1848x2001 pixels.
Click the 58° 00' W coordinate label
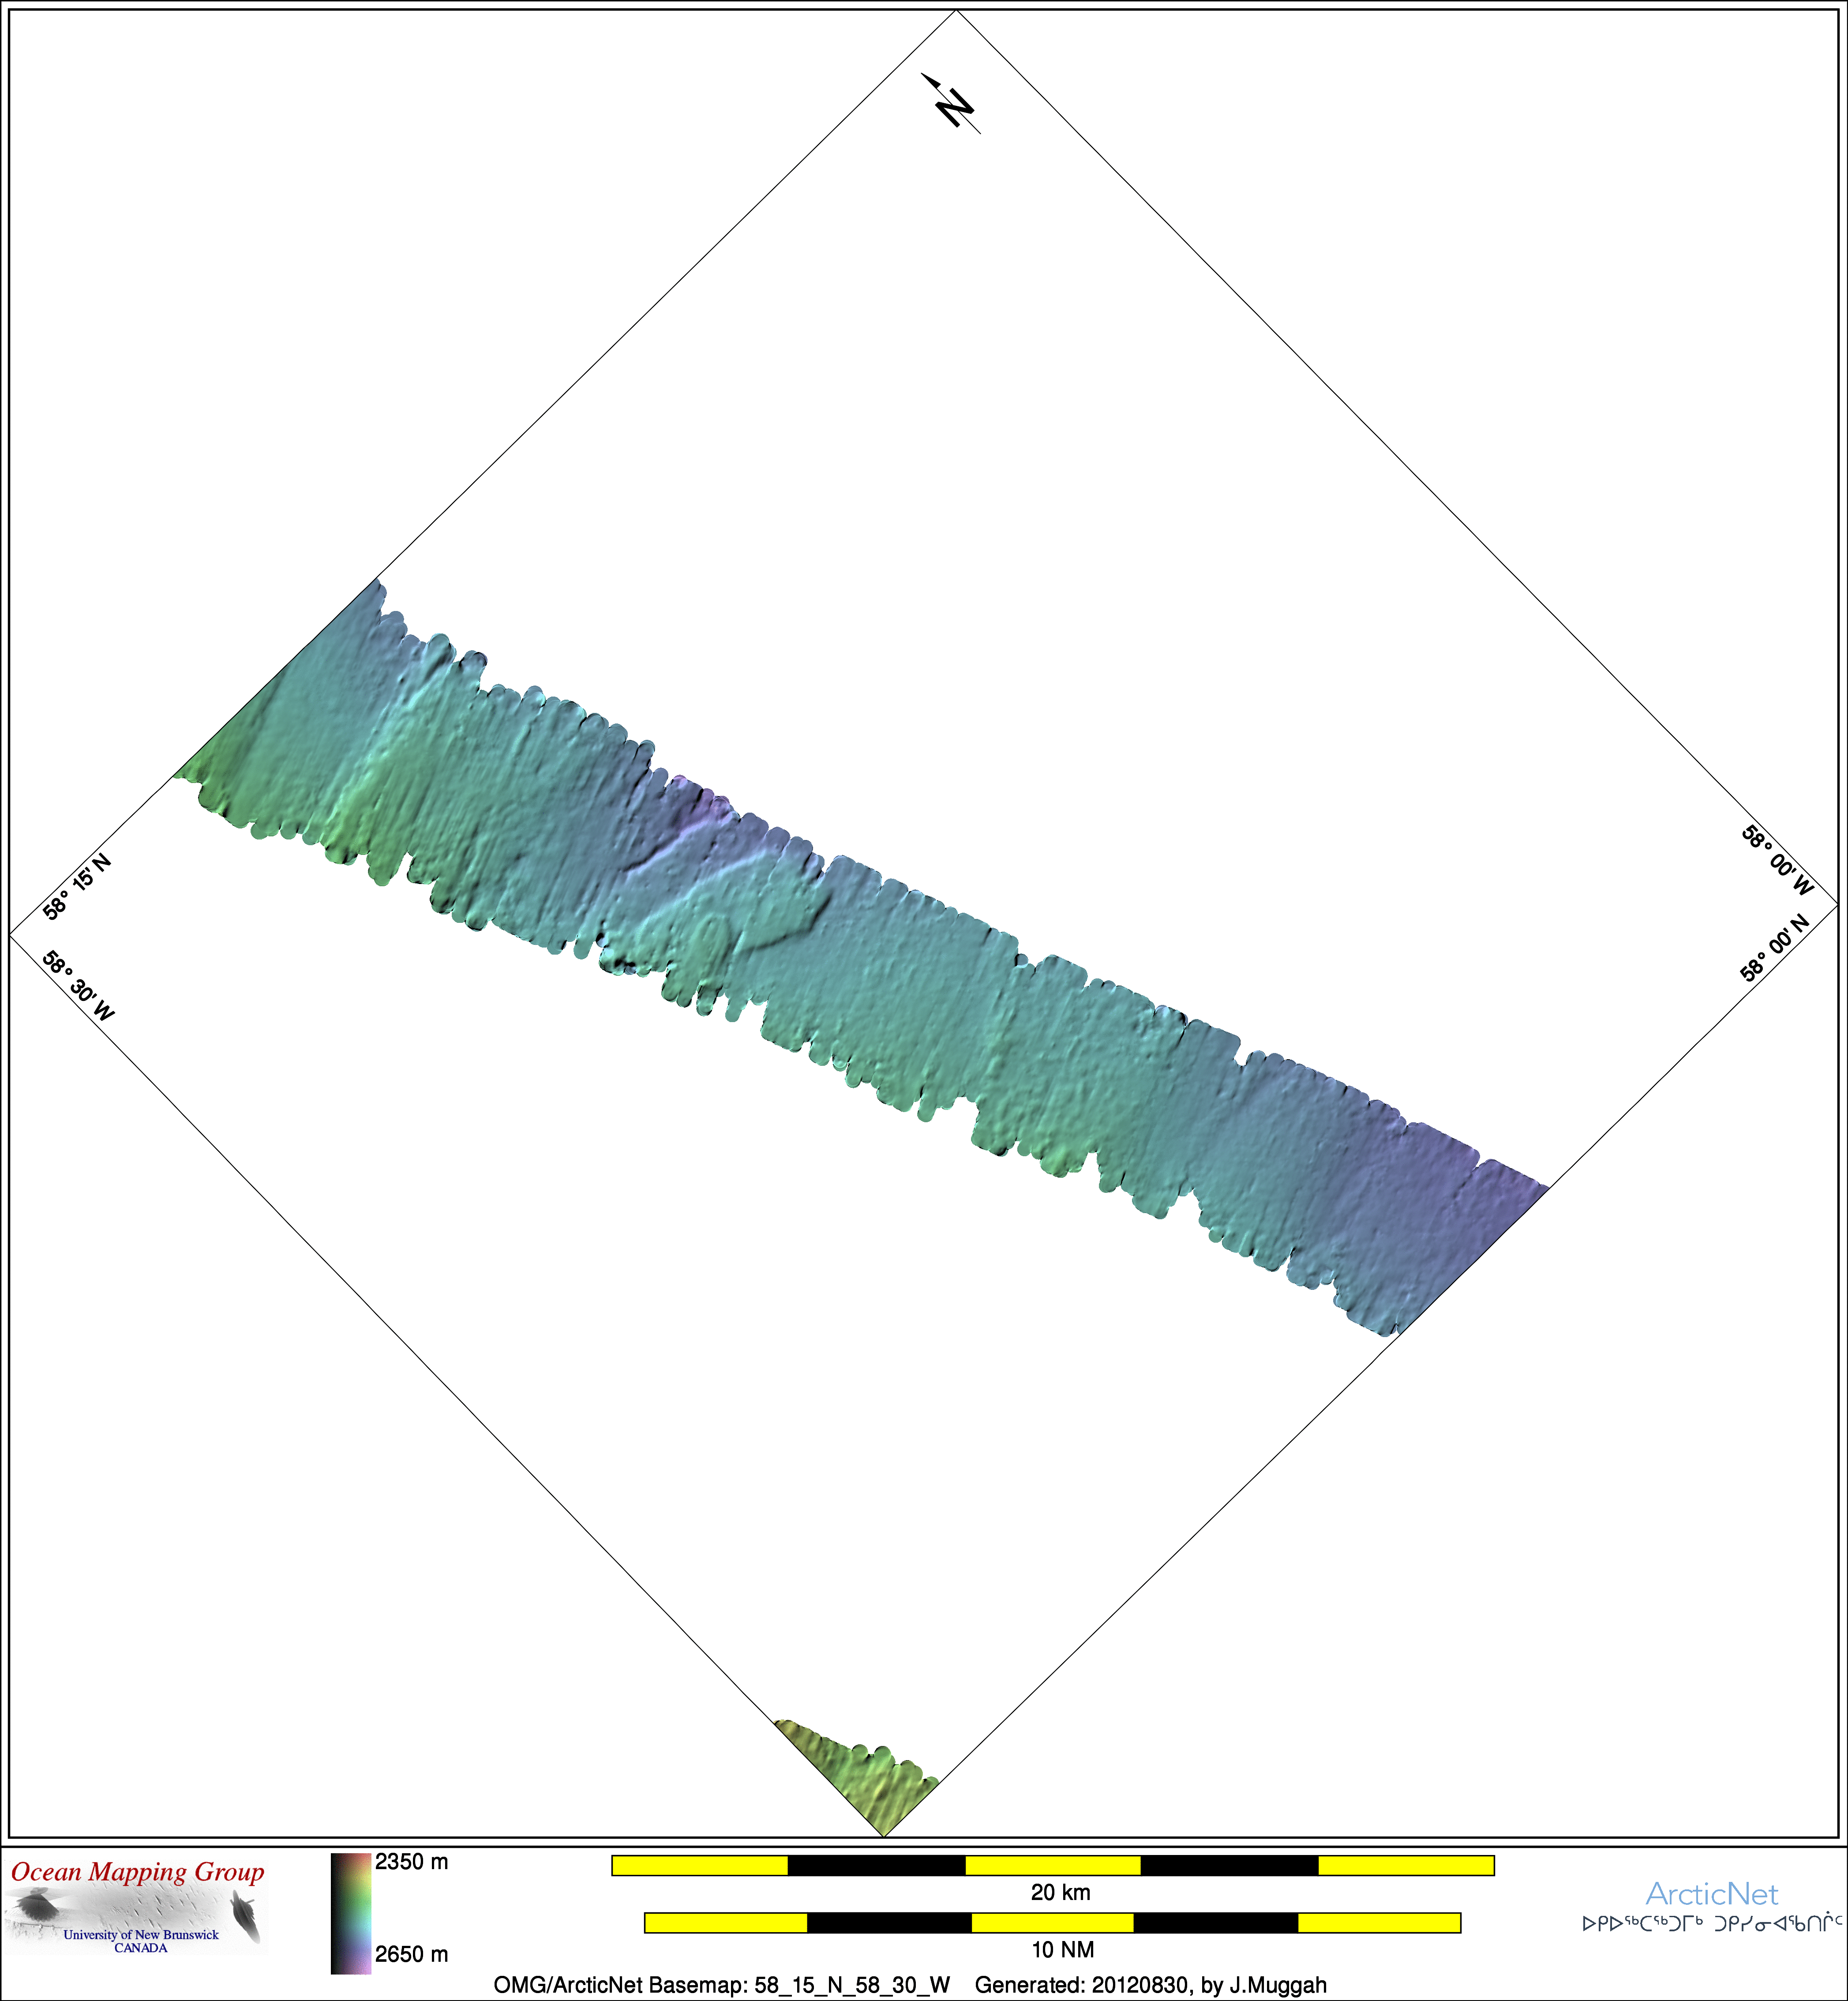click(x=1777, y=860)
